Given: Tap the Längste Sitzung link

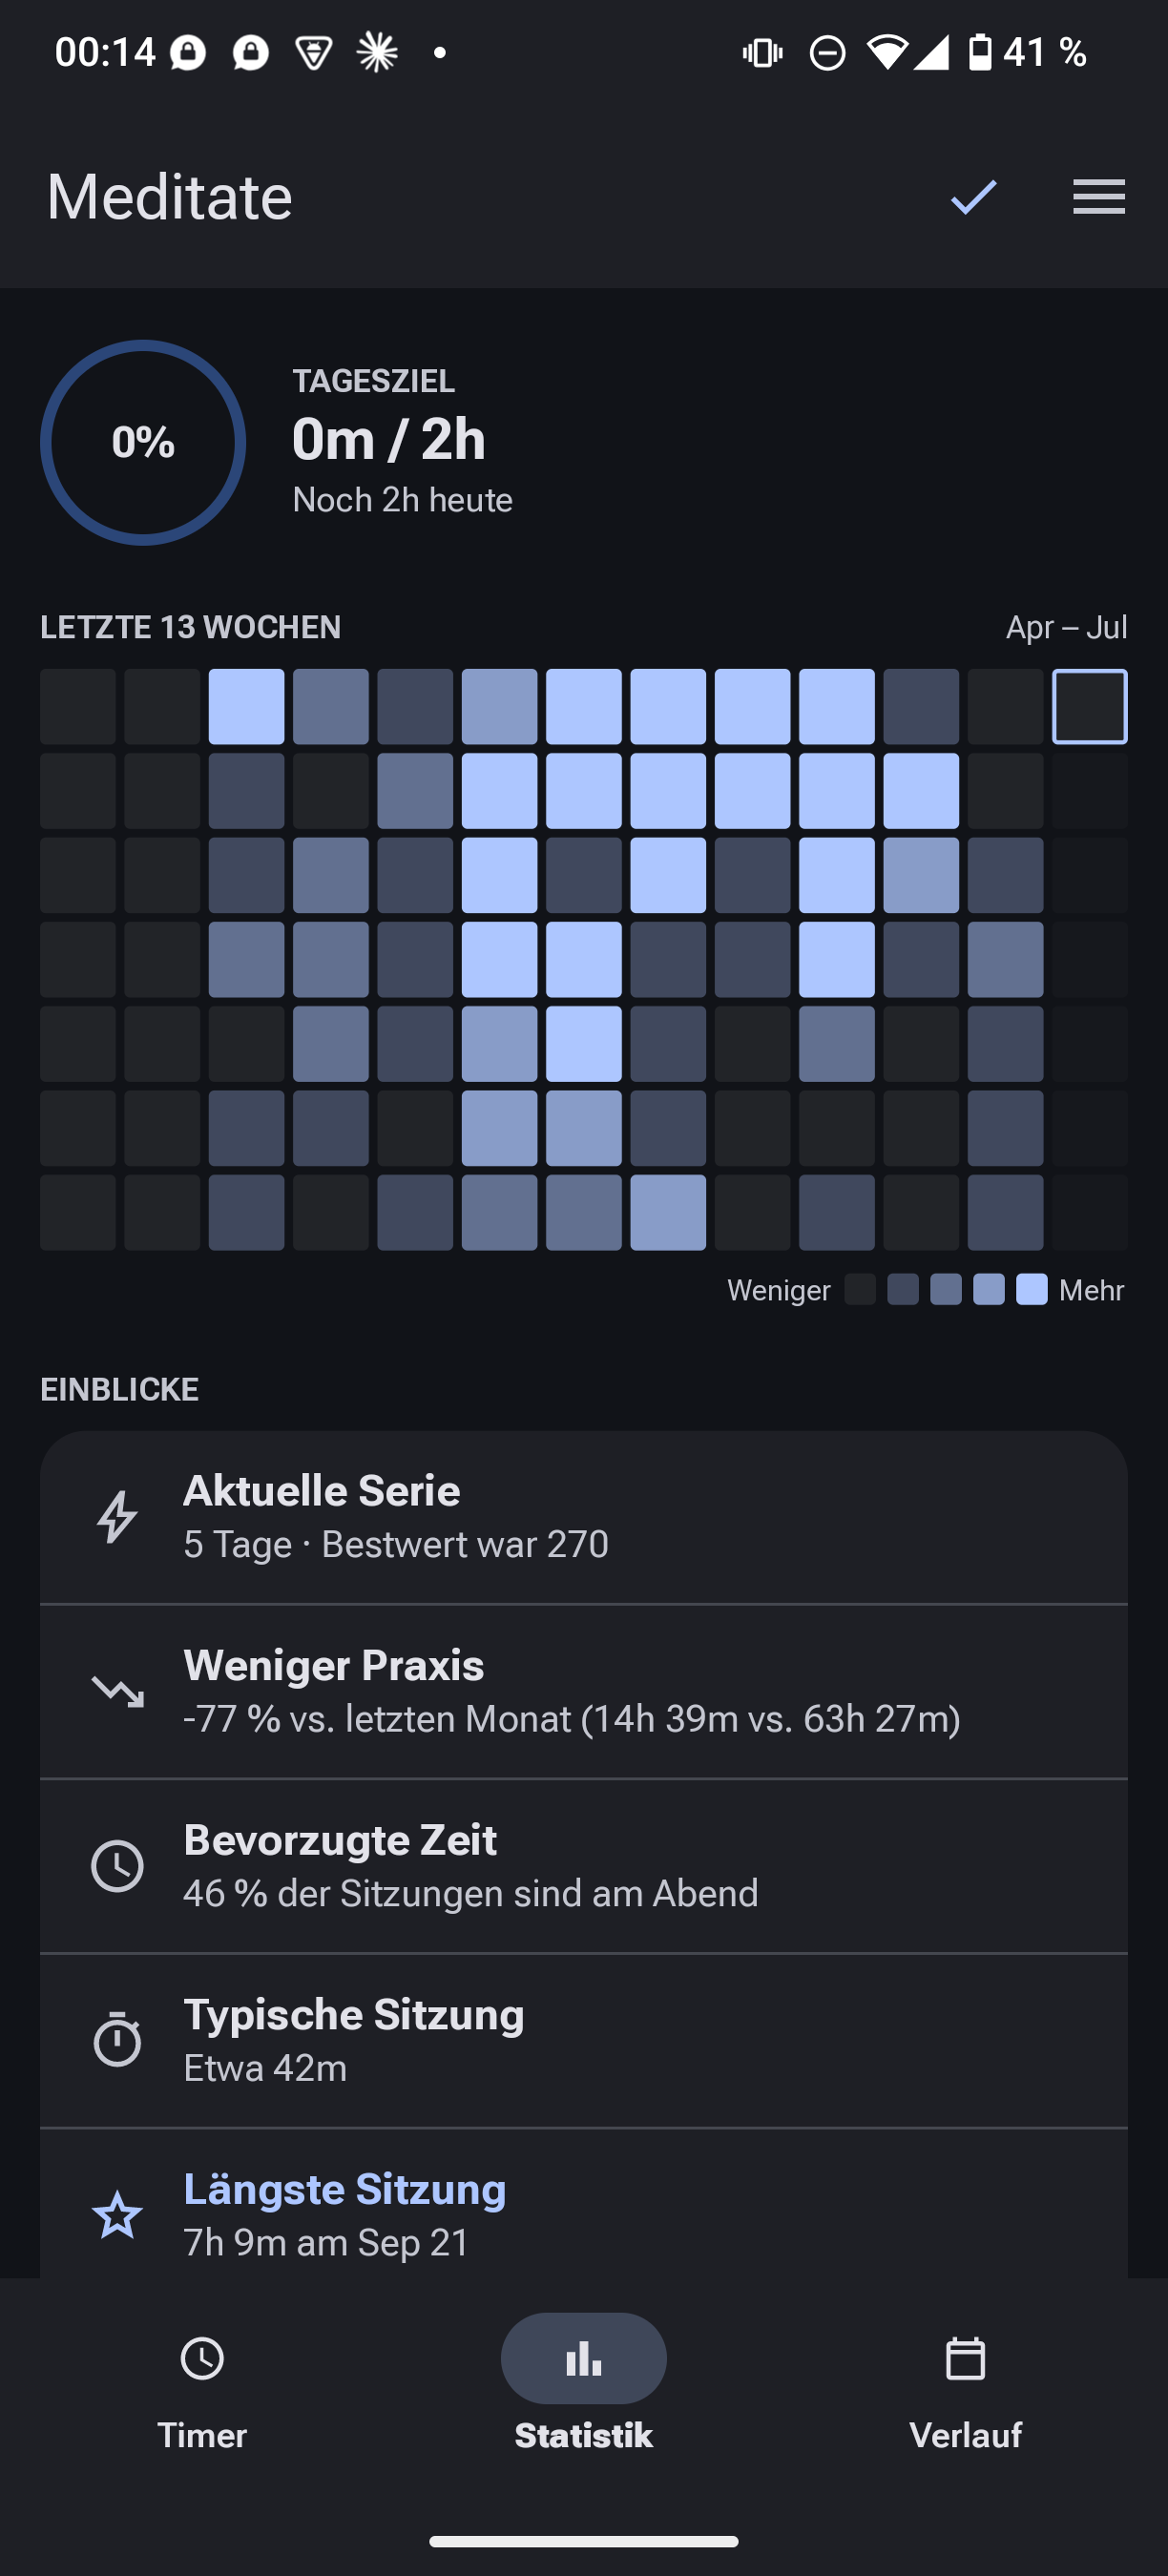Looking at the screenshot, I should pos(345,2188).
